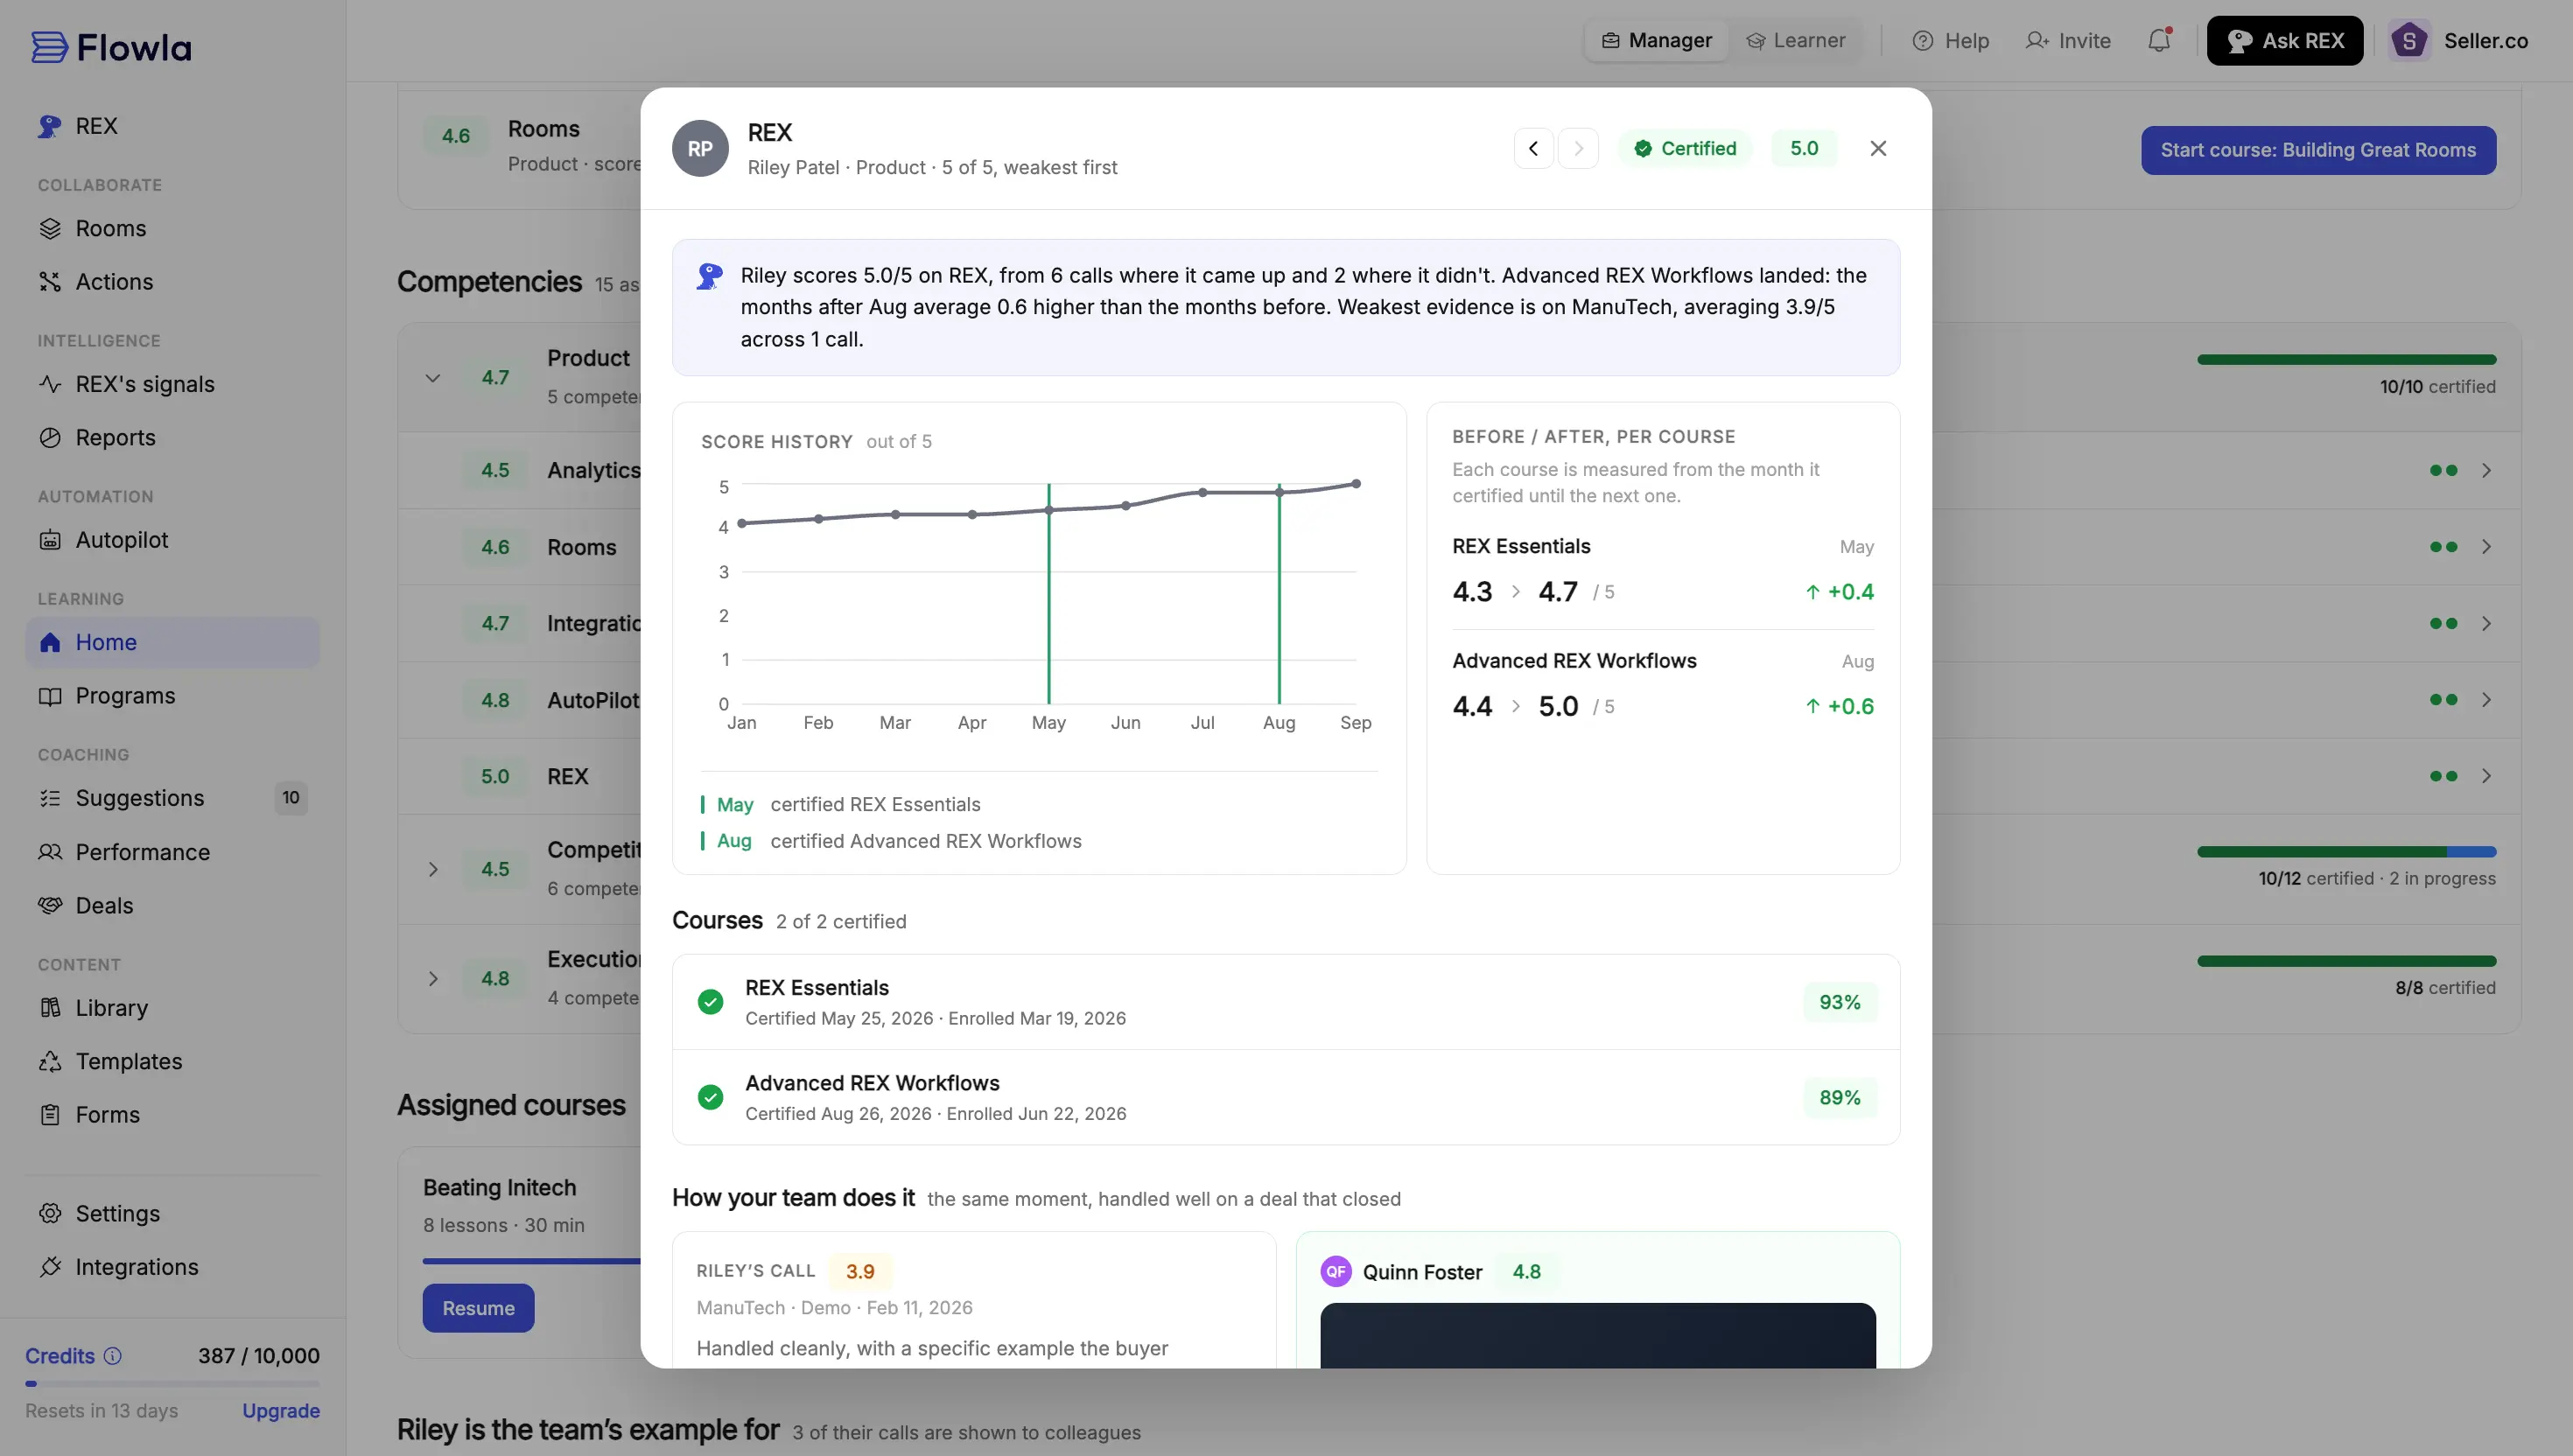Click the Product 10/10 certified progress bar
Image resolution: width=2573 pixels, height=1456 pixels.
[x=2346, y=360]
